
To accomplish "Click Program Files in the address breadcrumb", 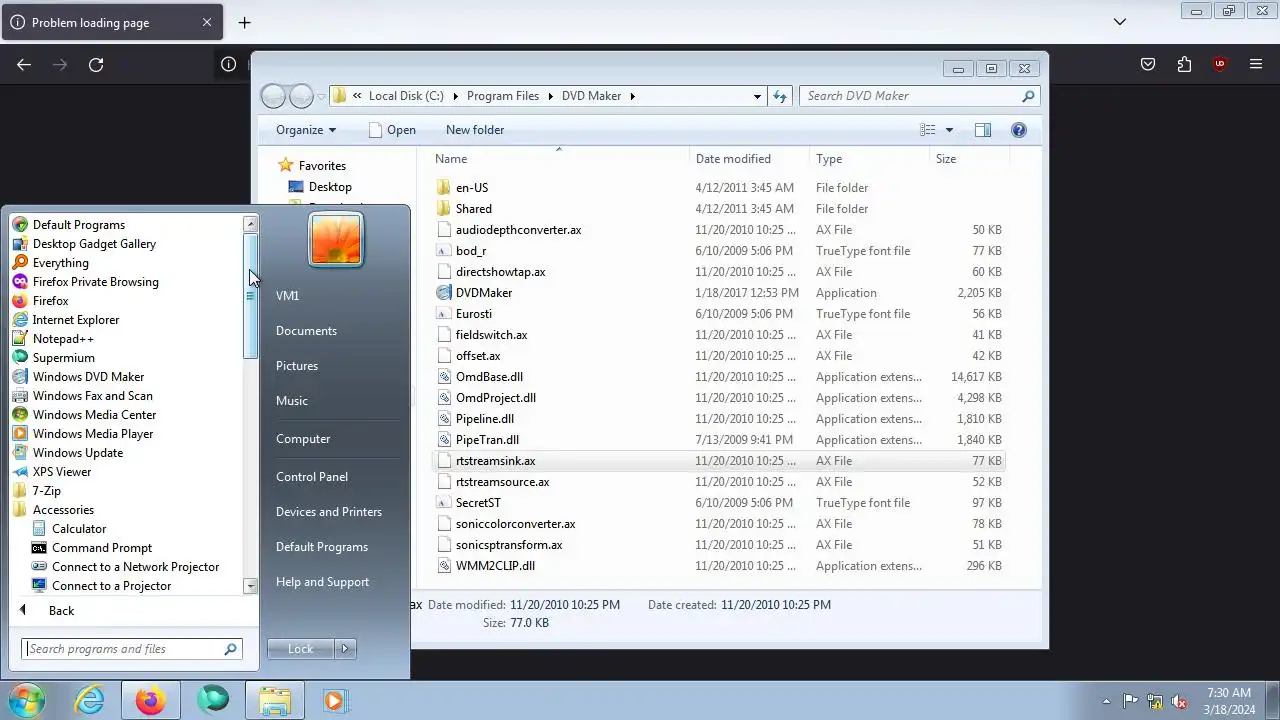I will pos(503,96).
